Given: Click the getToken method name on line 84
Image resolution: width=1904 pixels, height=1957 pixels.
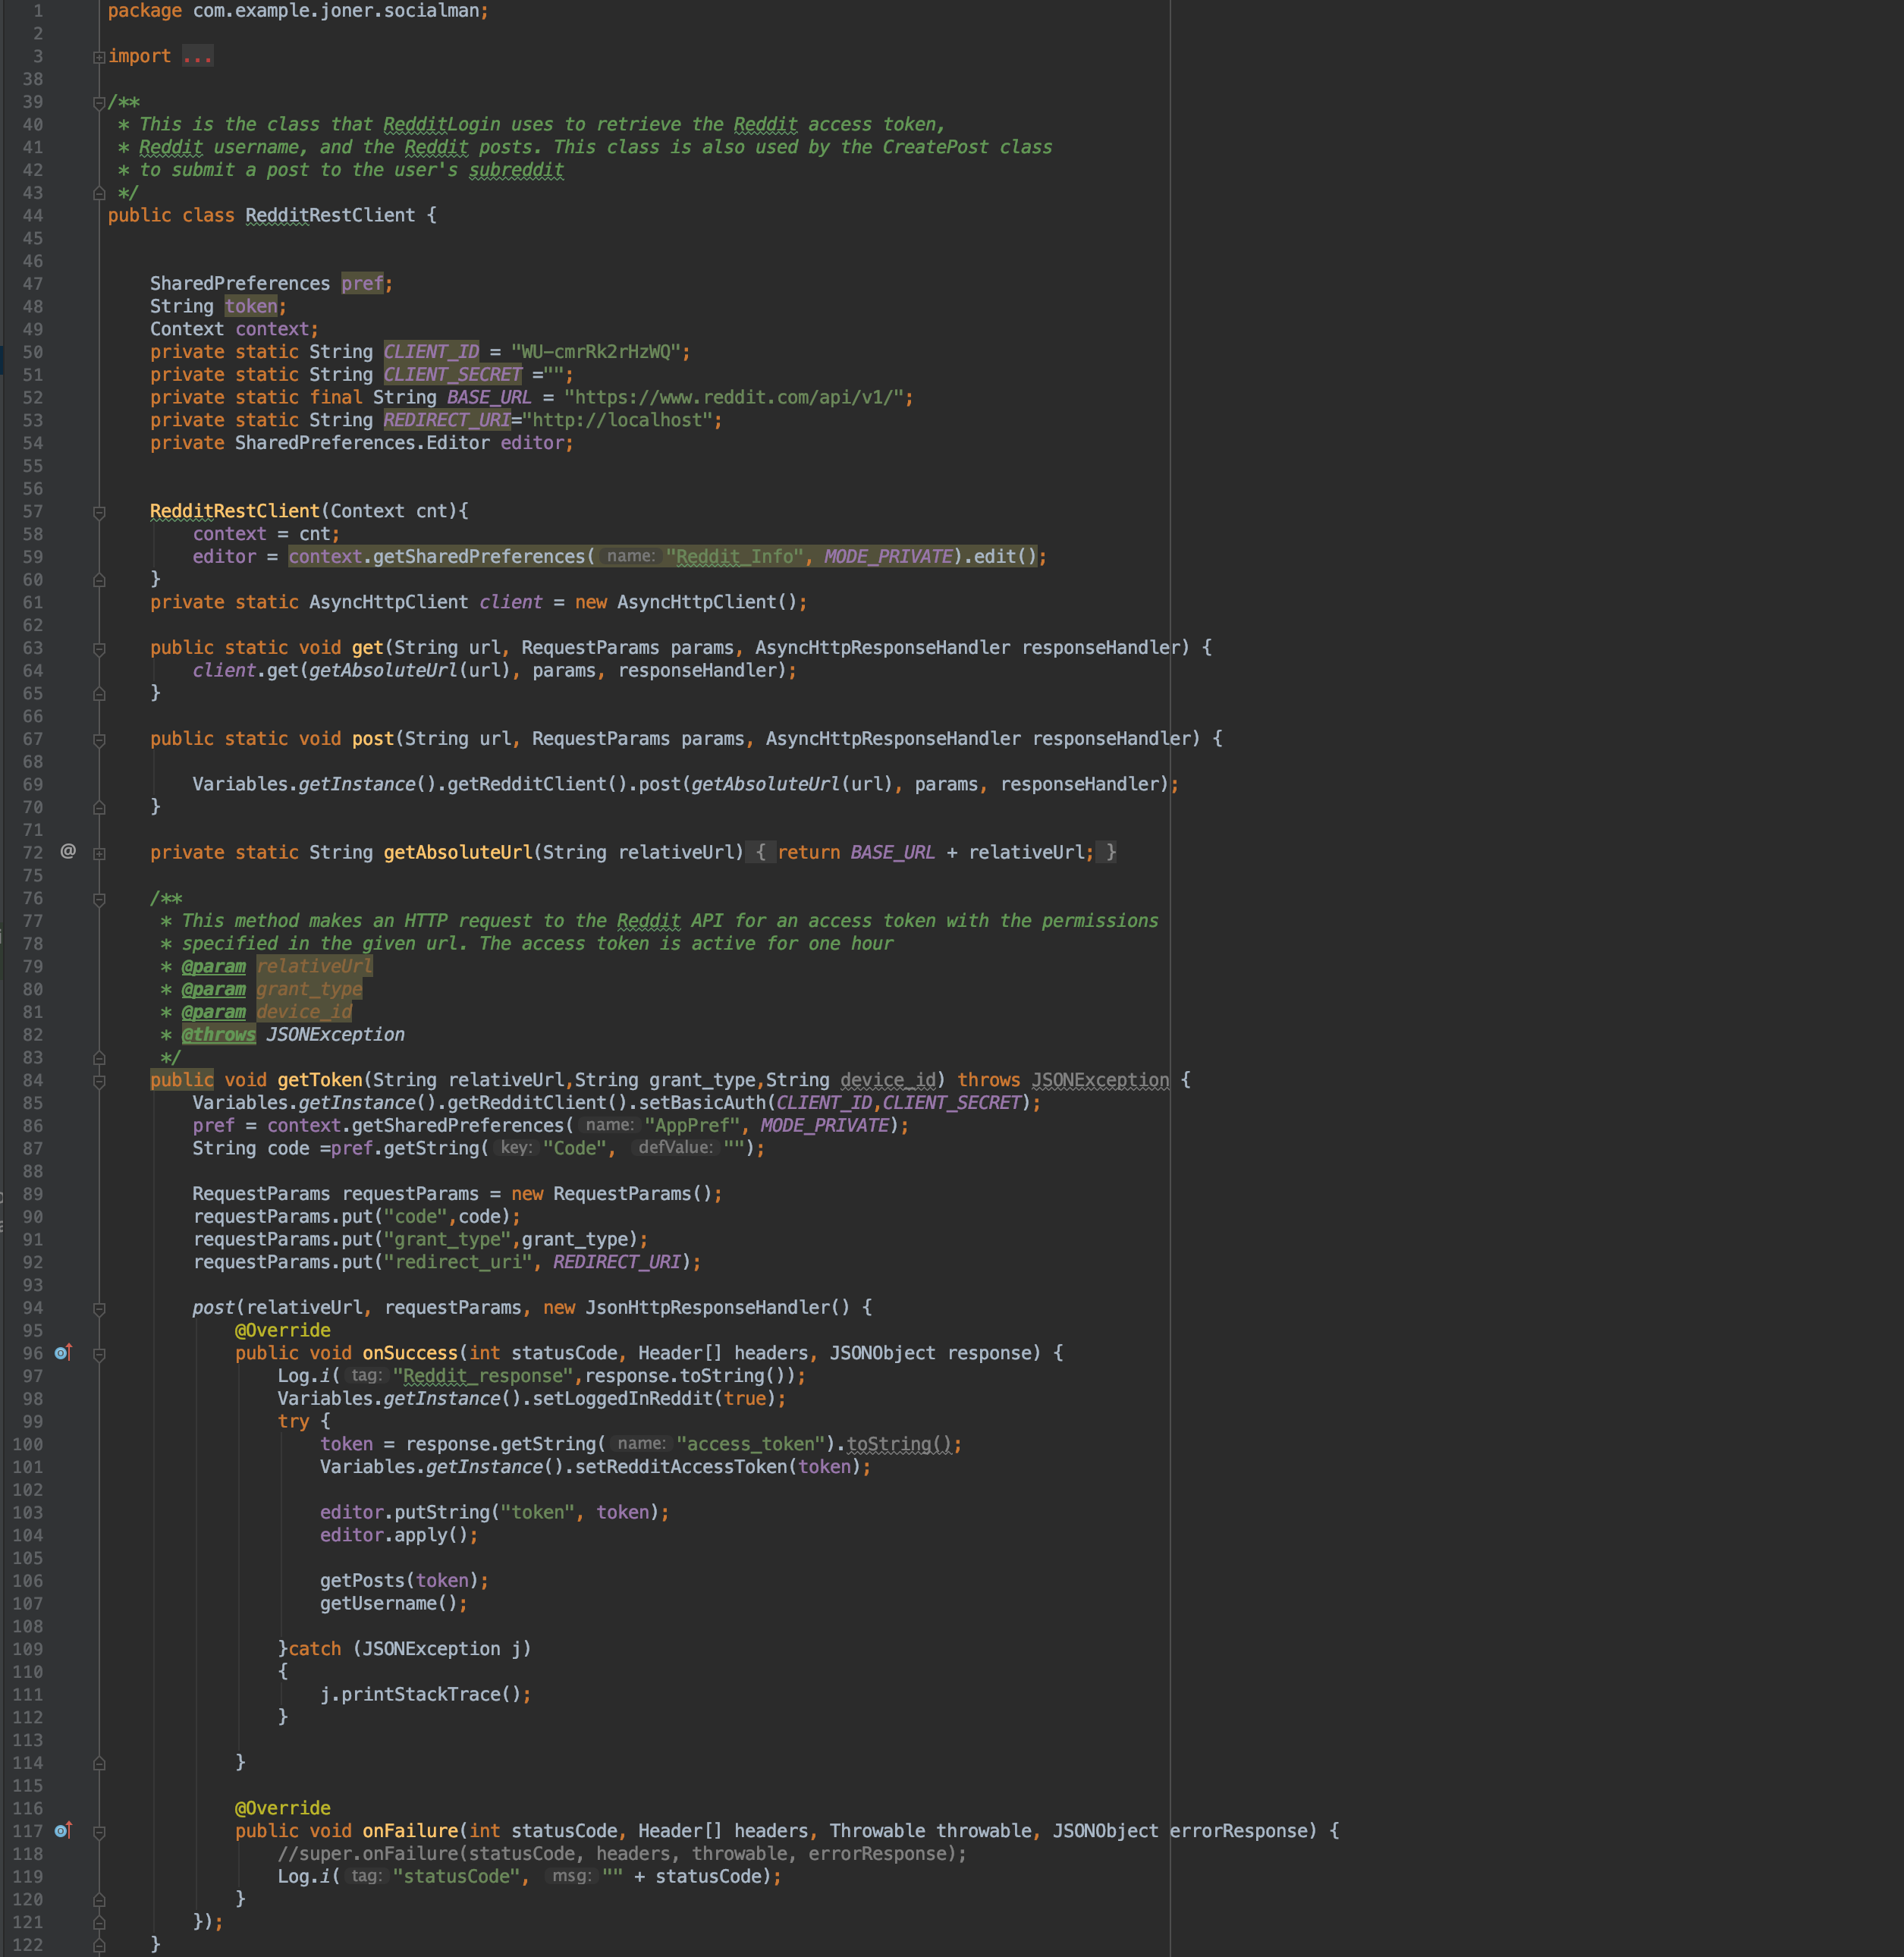Looking at the screenshot, I should coord(319,1080).
